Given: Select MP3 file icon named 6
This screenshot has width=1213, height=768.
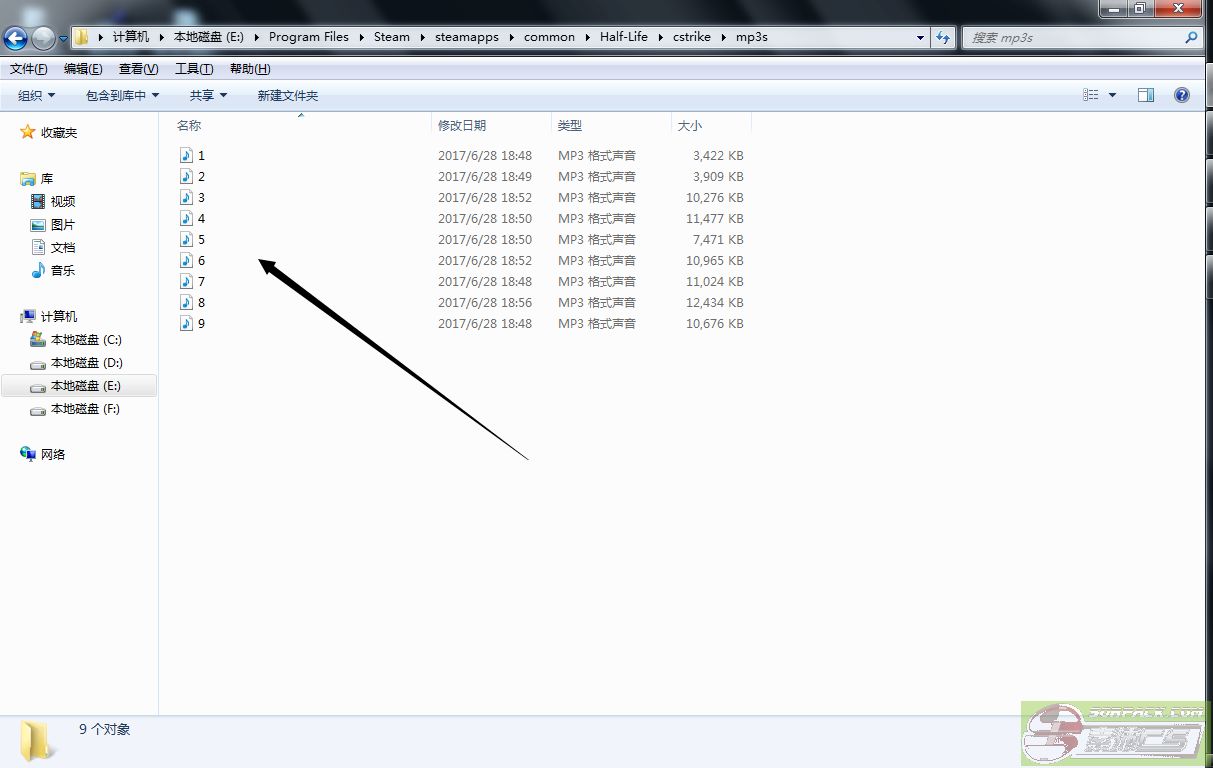Looking at the screenshot, I should click(x=186, y=260).
